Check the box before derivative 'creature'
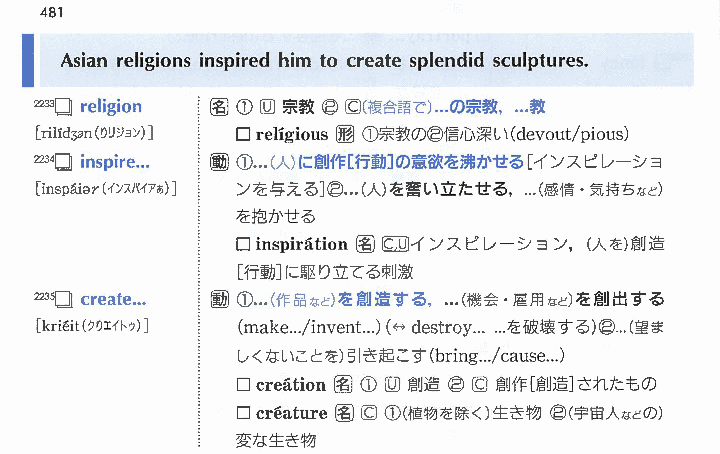 click(x=242, y=413)
